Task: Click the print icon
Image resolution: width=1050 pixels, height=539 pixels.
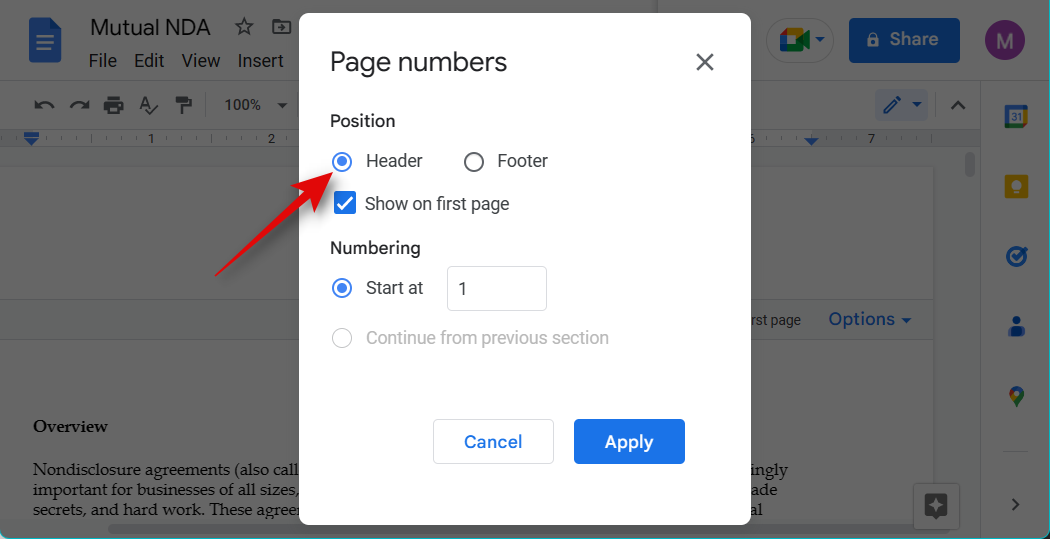Action: [x=114, y=105]
